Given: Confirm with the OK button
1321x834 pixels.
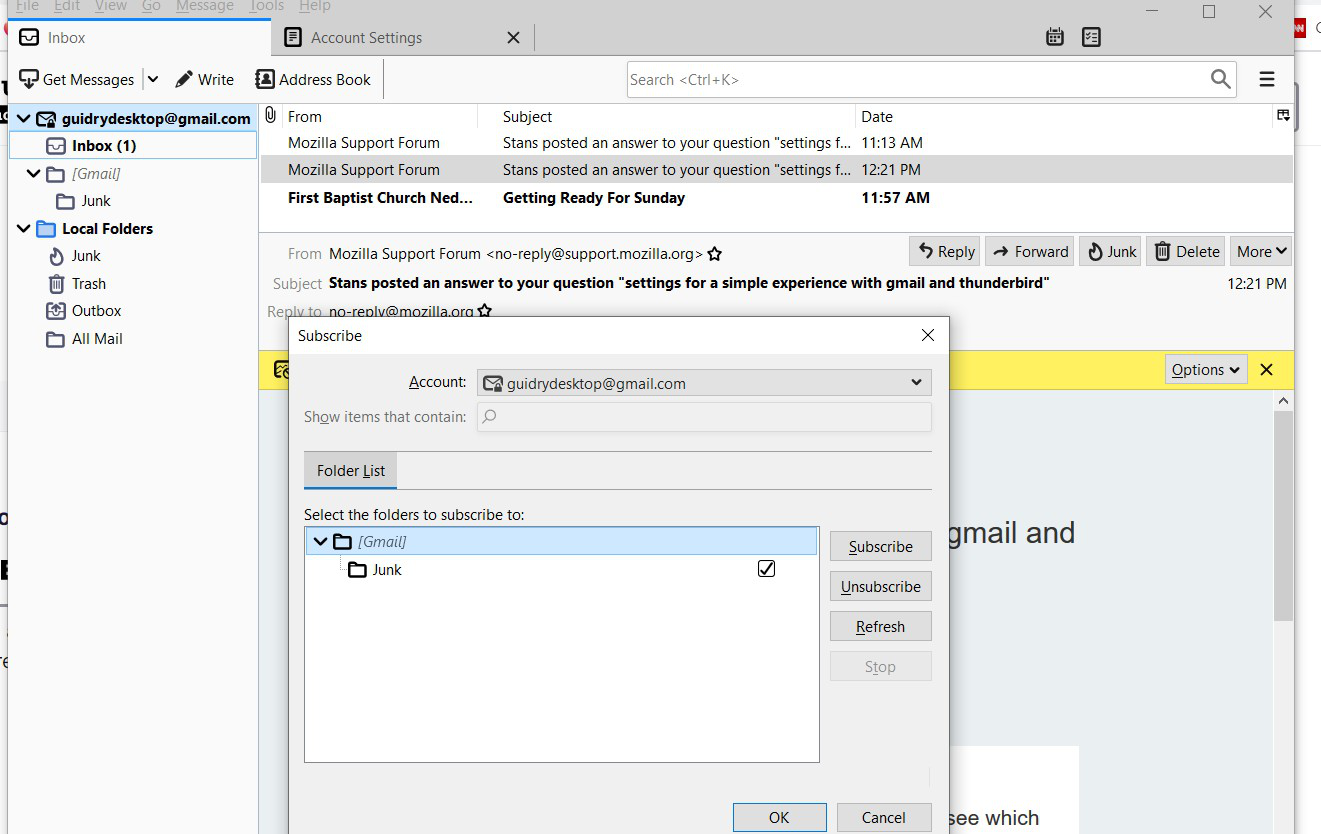Looking at the screenshot, I should [779, 817].
